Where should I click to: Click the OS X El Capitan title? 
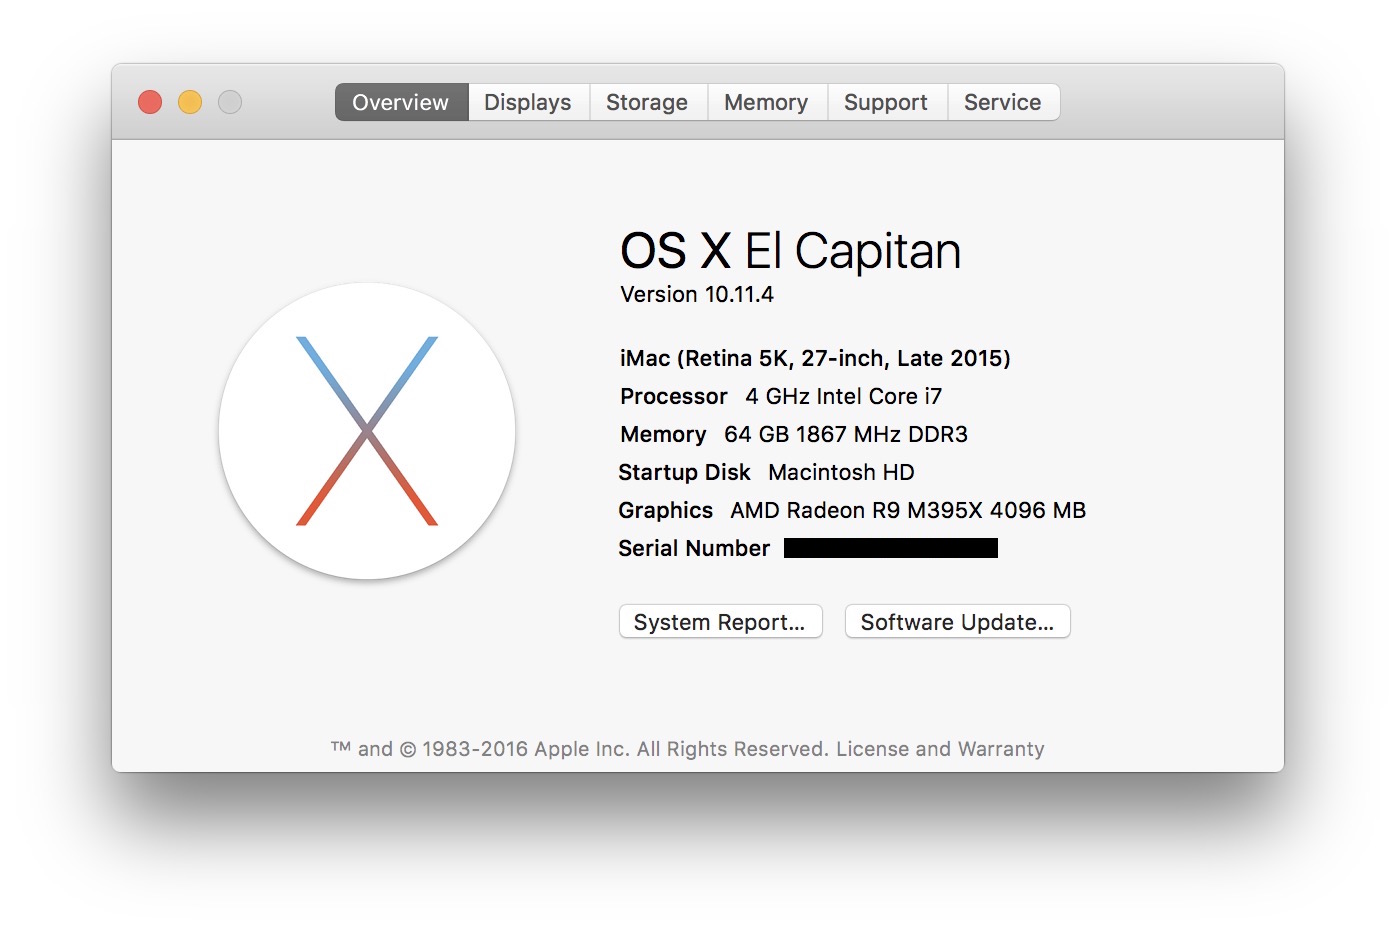[x=790, y=251]
